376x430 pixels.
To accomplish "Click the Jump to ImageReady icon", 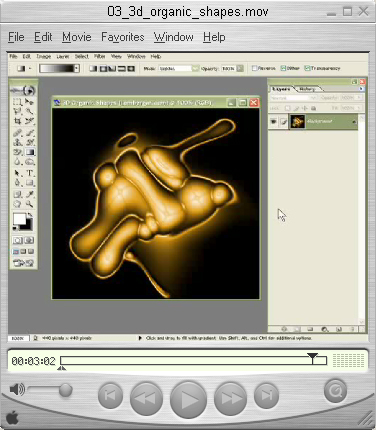I will (x=23, y=263).
